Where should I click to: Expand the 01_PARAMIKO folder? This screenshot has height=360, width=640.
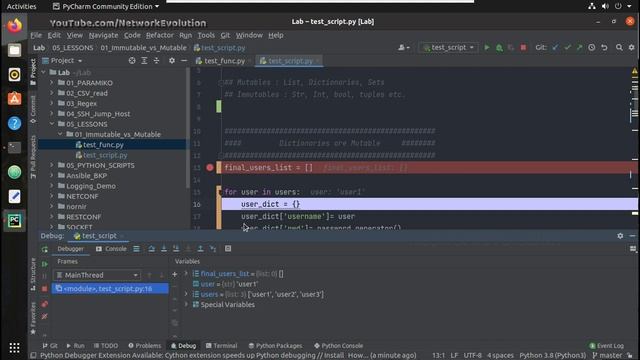click(52, 83)
